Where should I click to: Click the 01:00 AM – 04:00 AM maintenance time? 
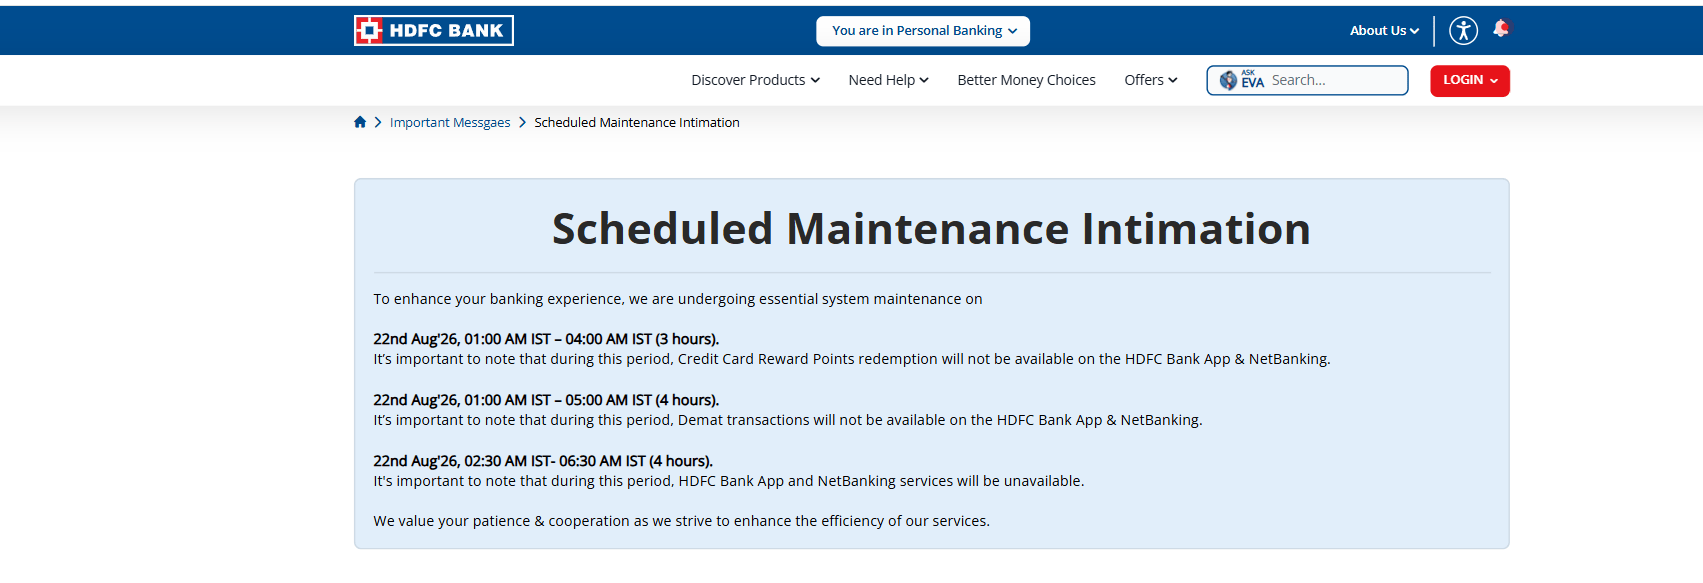546,339
